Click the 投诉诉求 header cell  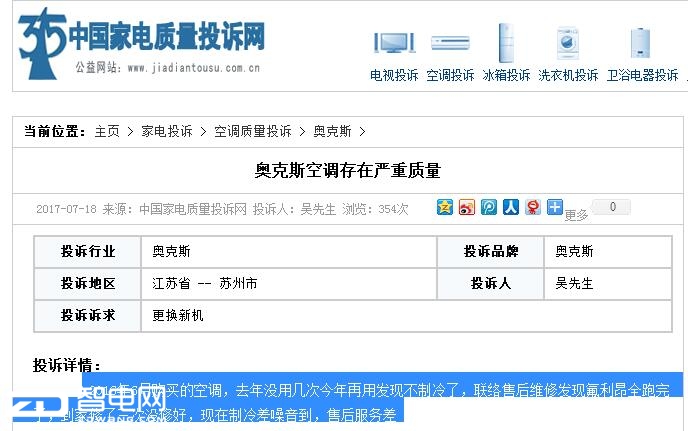[88, 316]
